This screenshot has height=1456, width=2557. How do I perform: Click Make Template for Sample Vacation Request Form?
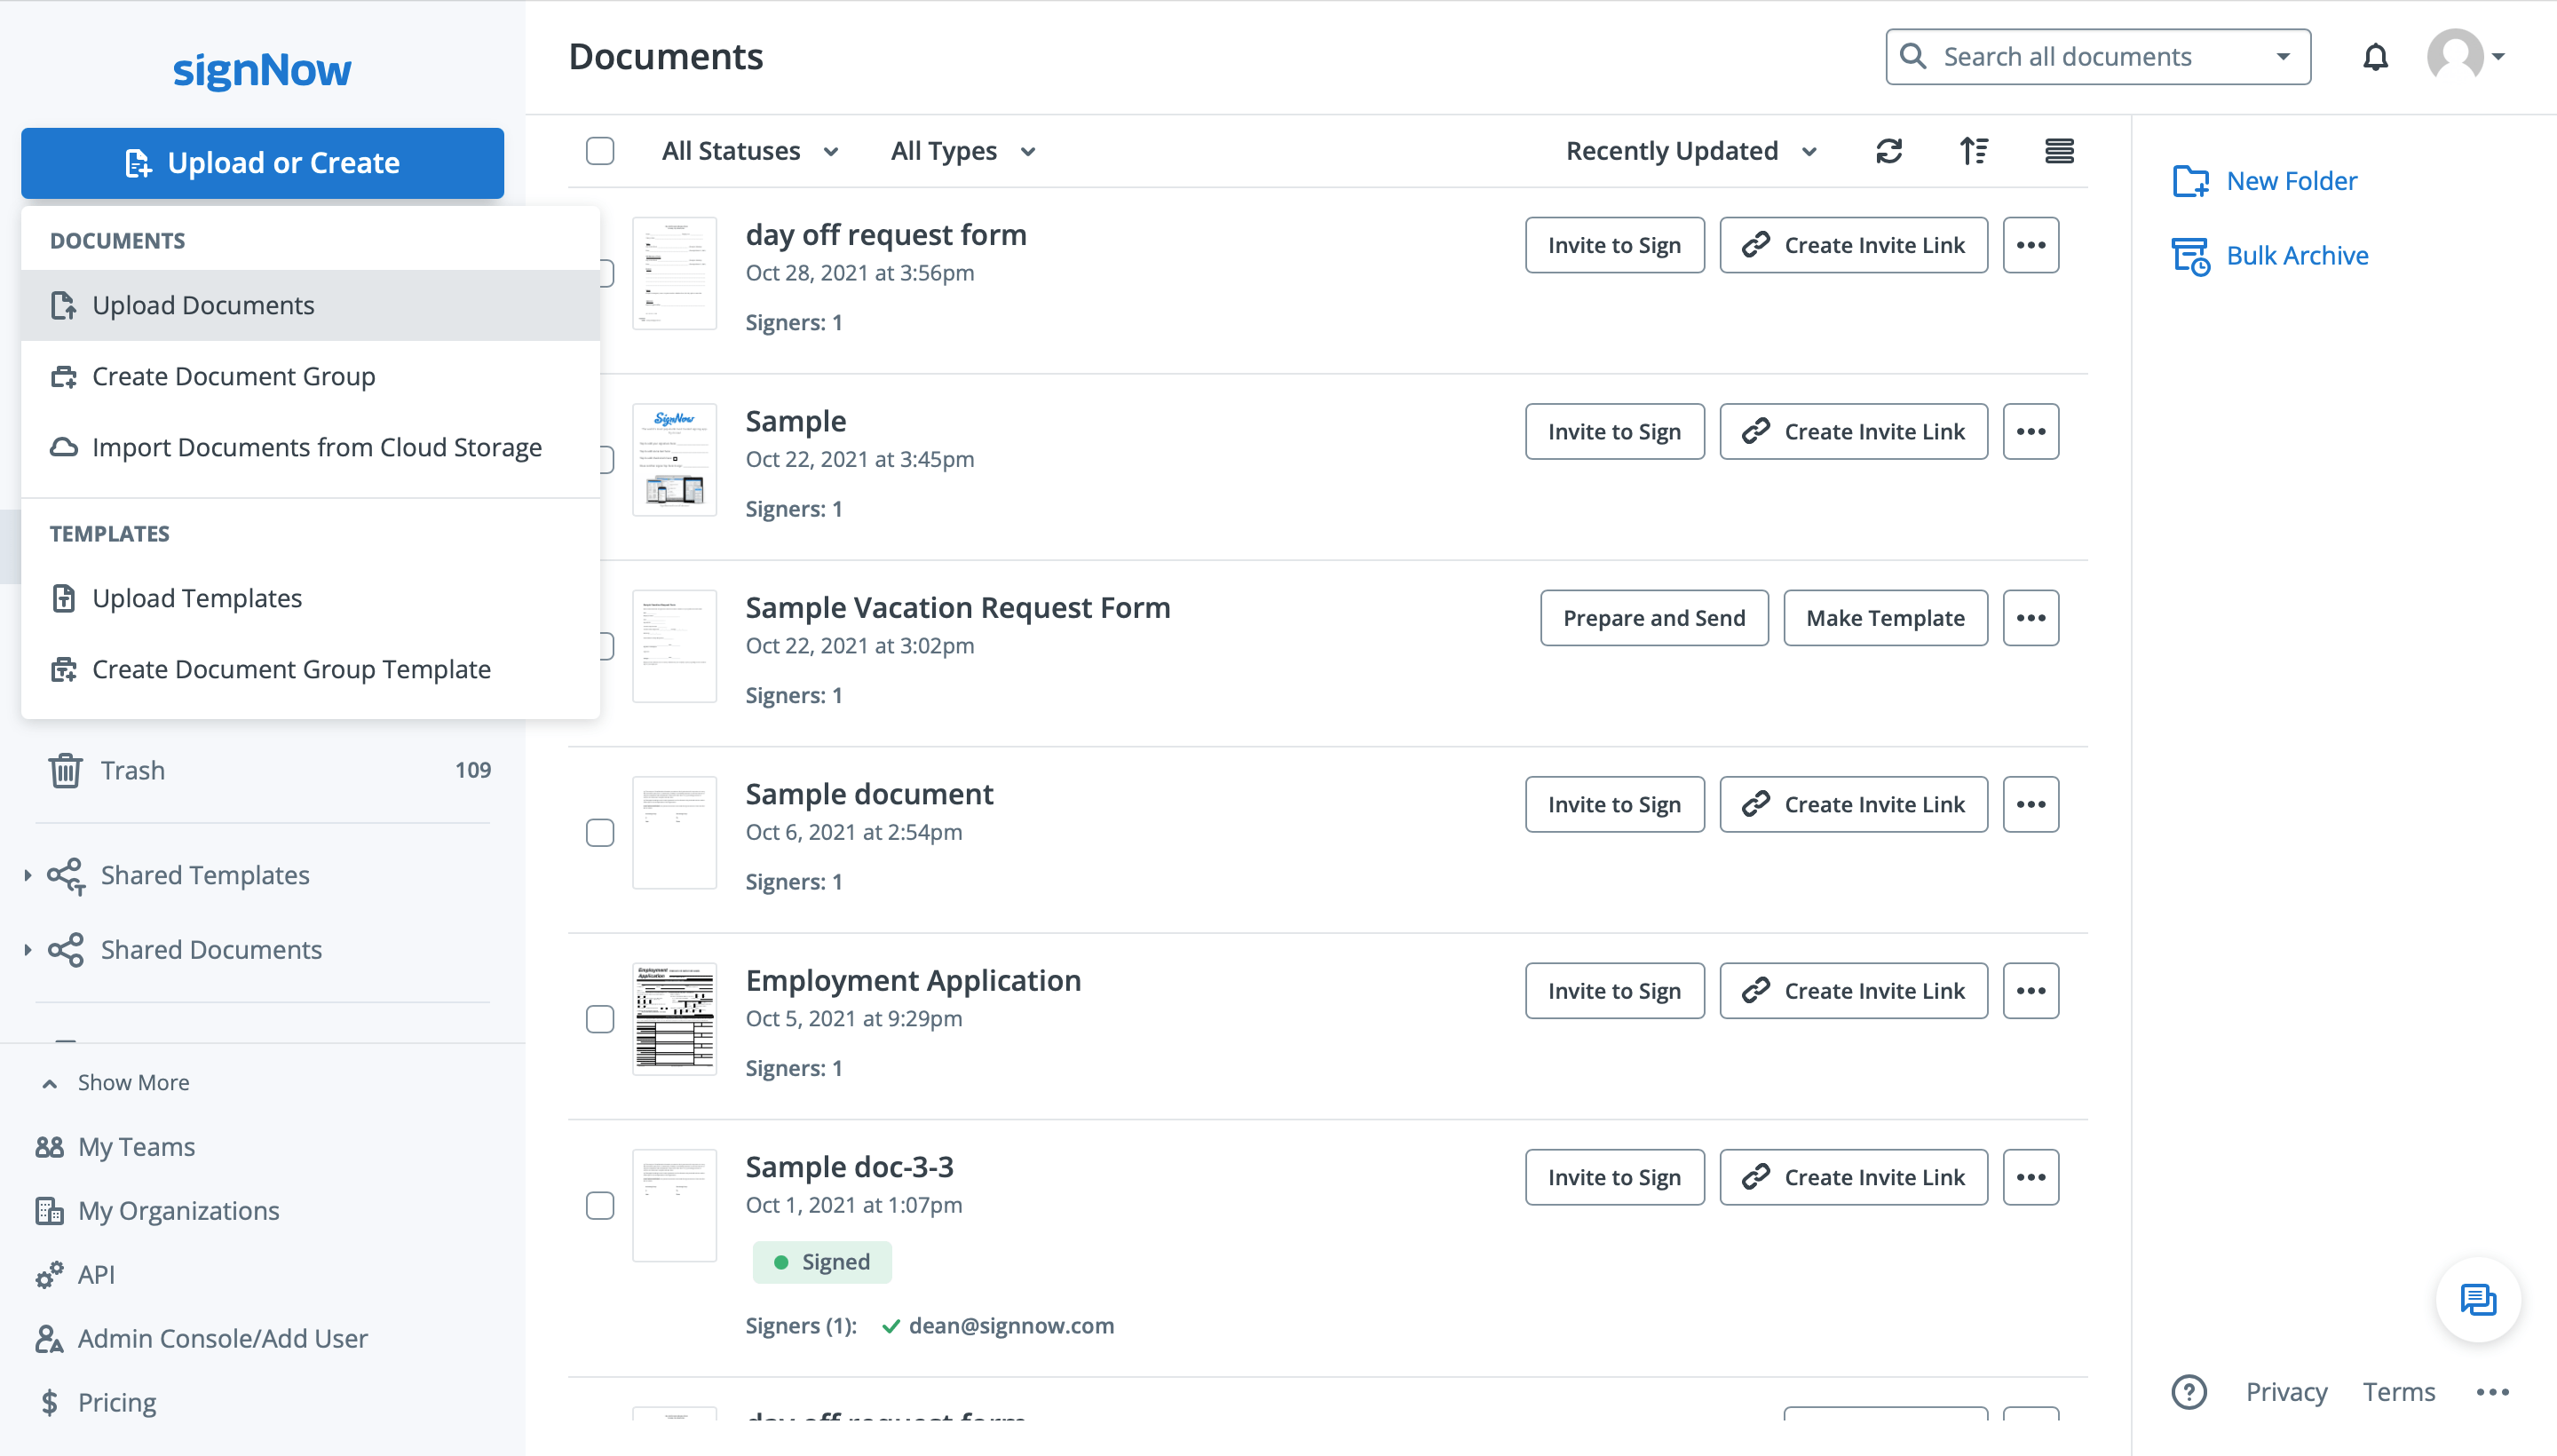(x=1884, y=618)
